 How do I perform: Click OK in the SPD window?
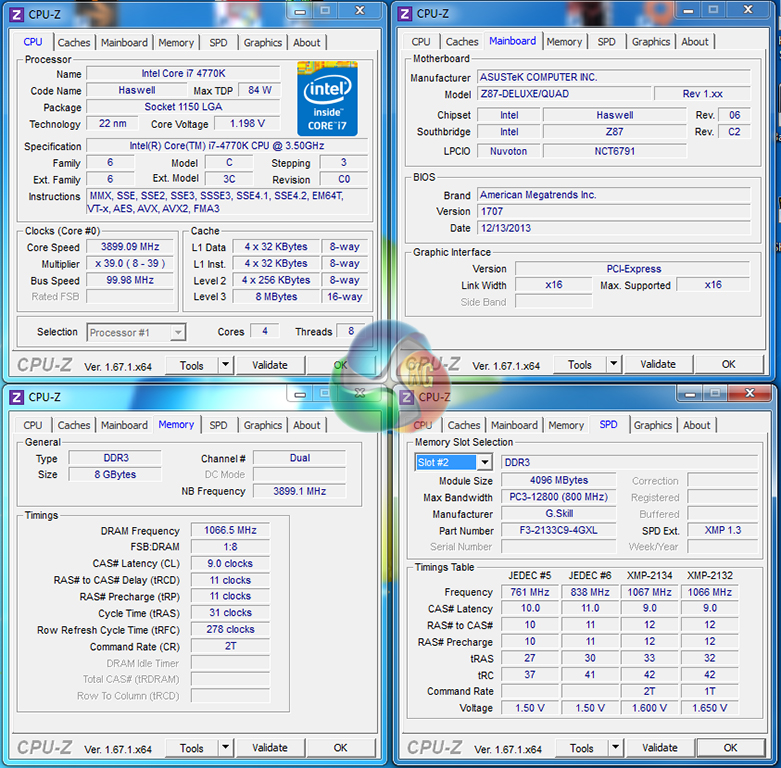[730, 748]
